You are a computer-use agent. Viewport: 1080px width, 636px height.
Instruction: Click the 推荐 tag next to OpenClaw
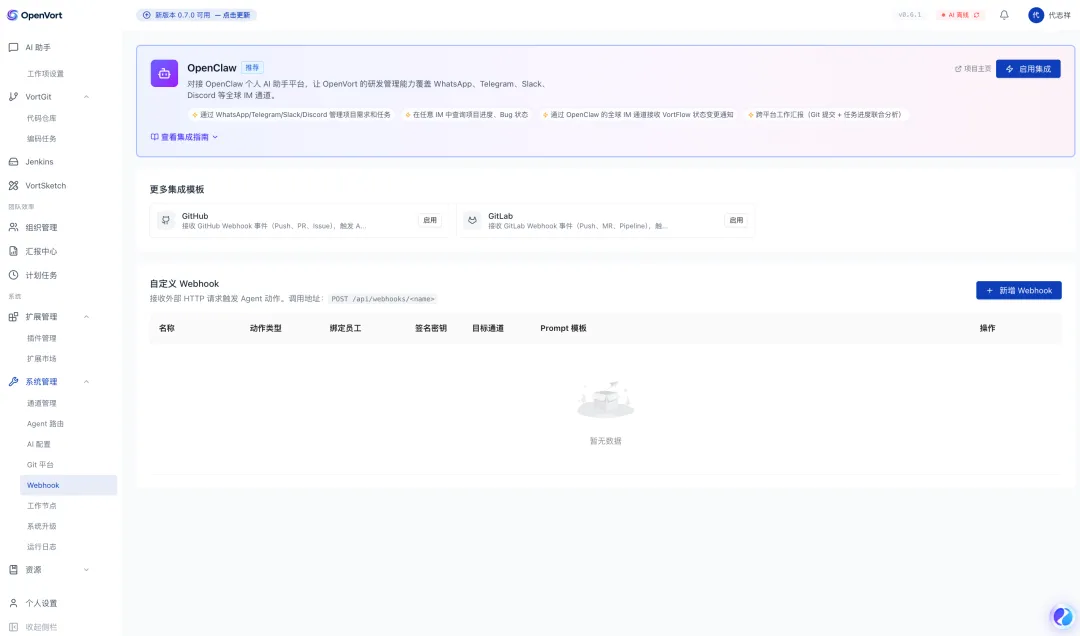point(252,68)
